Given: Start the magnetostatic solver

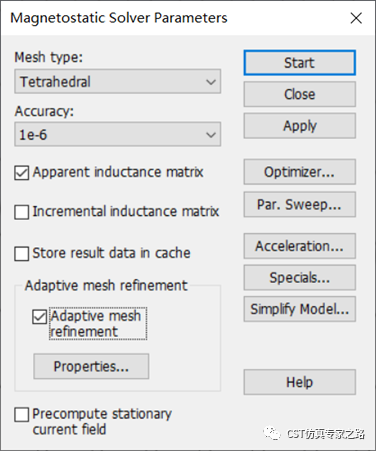Looking at the screenshot, I should [x=299, y=63].
